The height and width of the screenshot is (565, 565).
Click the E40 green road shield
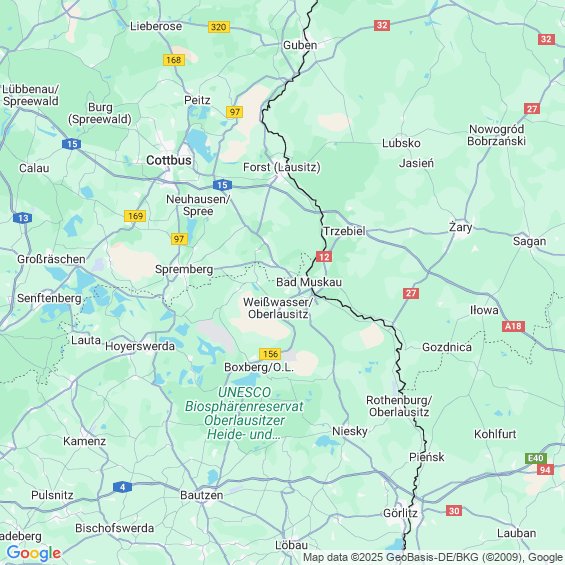click(x=536, y=458)
